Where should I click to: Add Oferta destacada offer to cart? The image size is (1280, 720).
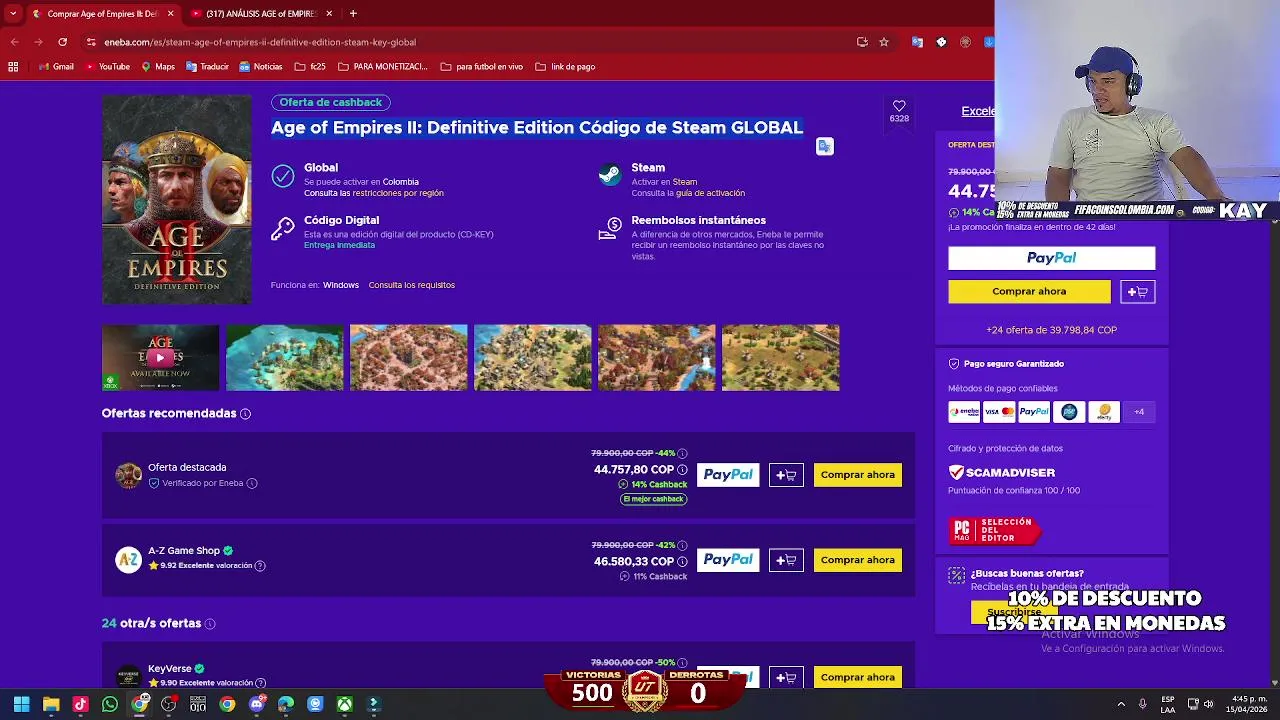786,475
